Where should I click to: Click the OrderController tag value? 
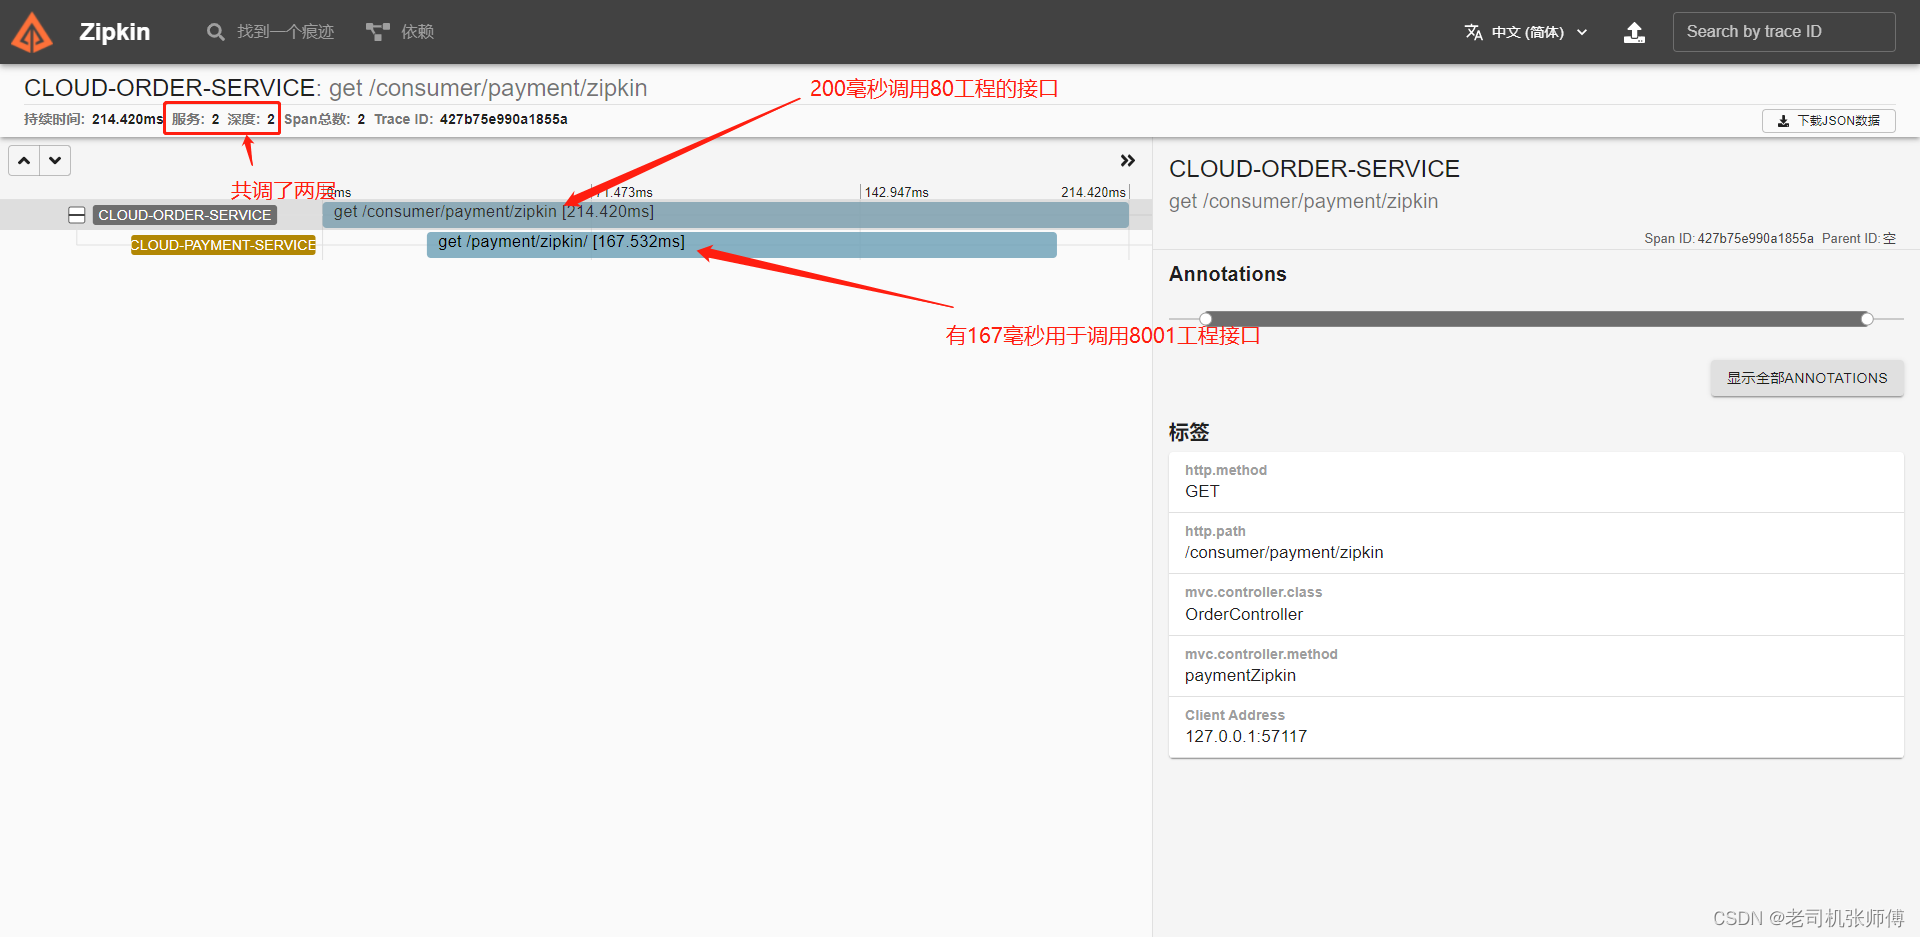1244,615
